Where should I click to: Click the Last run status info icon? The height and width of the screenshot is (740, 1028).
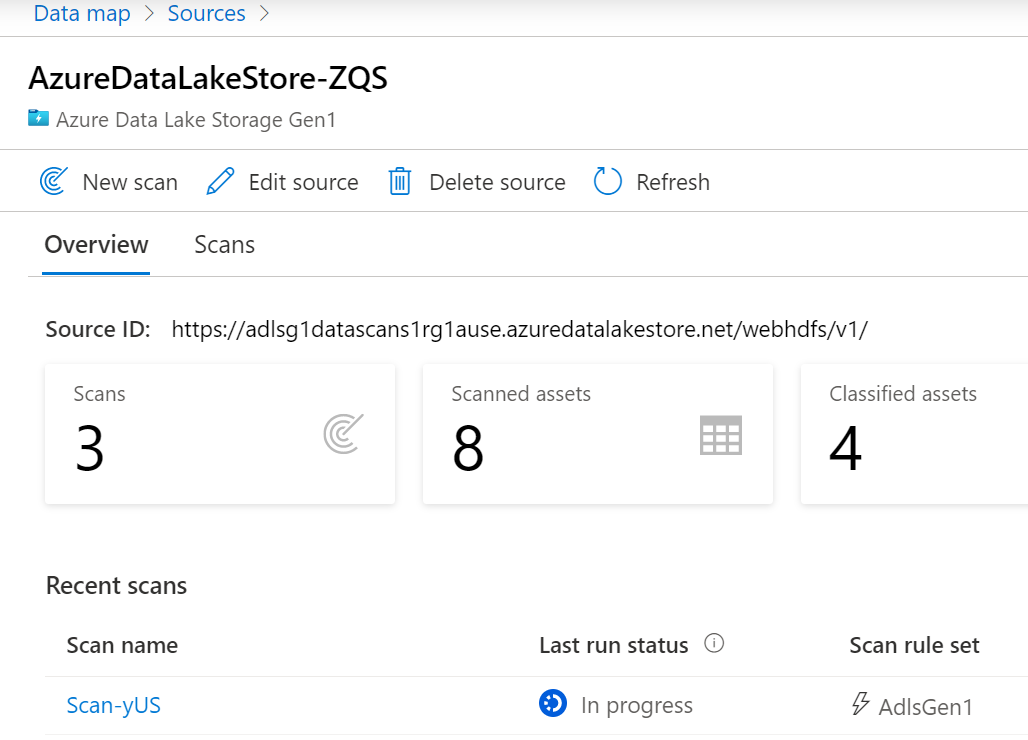[x=714, y=644]
